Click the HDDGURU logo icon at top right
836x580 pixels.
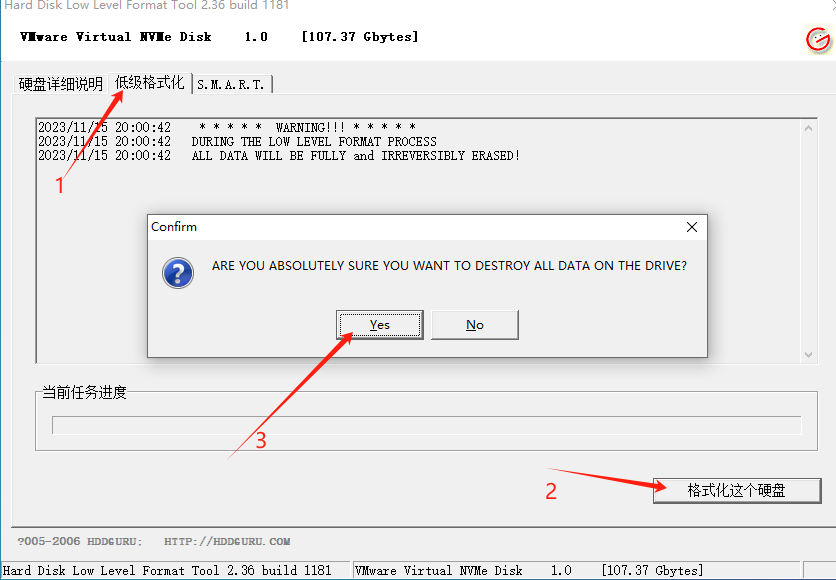point(817,40)
